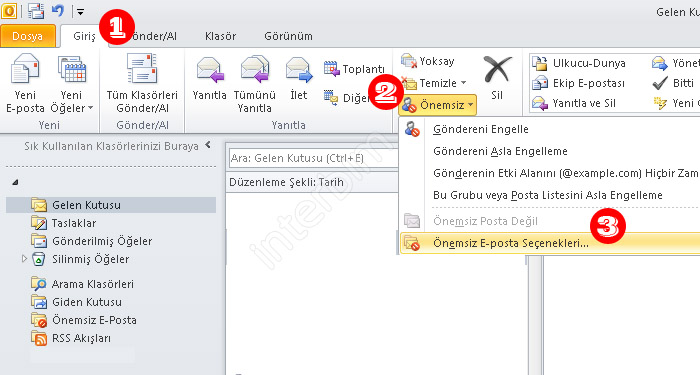Switch to the Görünüm ribbon tab
The width and height of the screenshot is (700, 375).
[288, 36]
